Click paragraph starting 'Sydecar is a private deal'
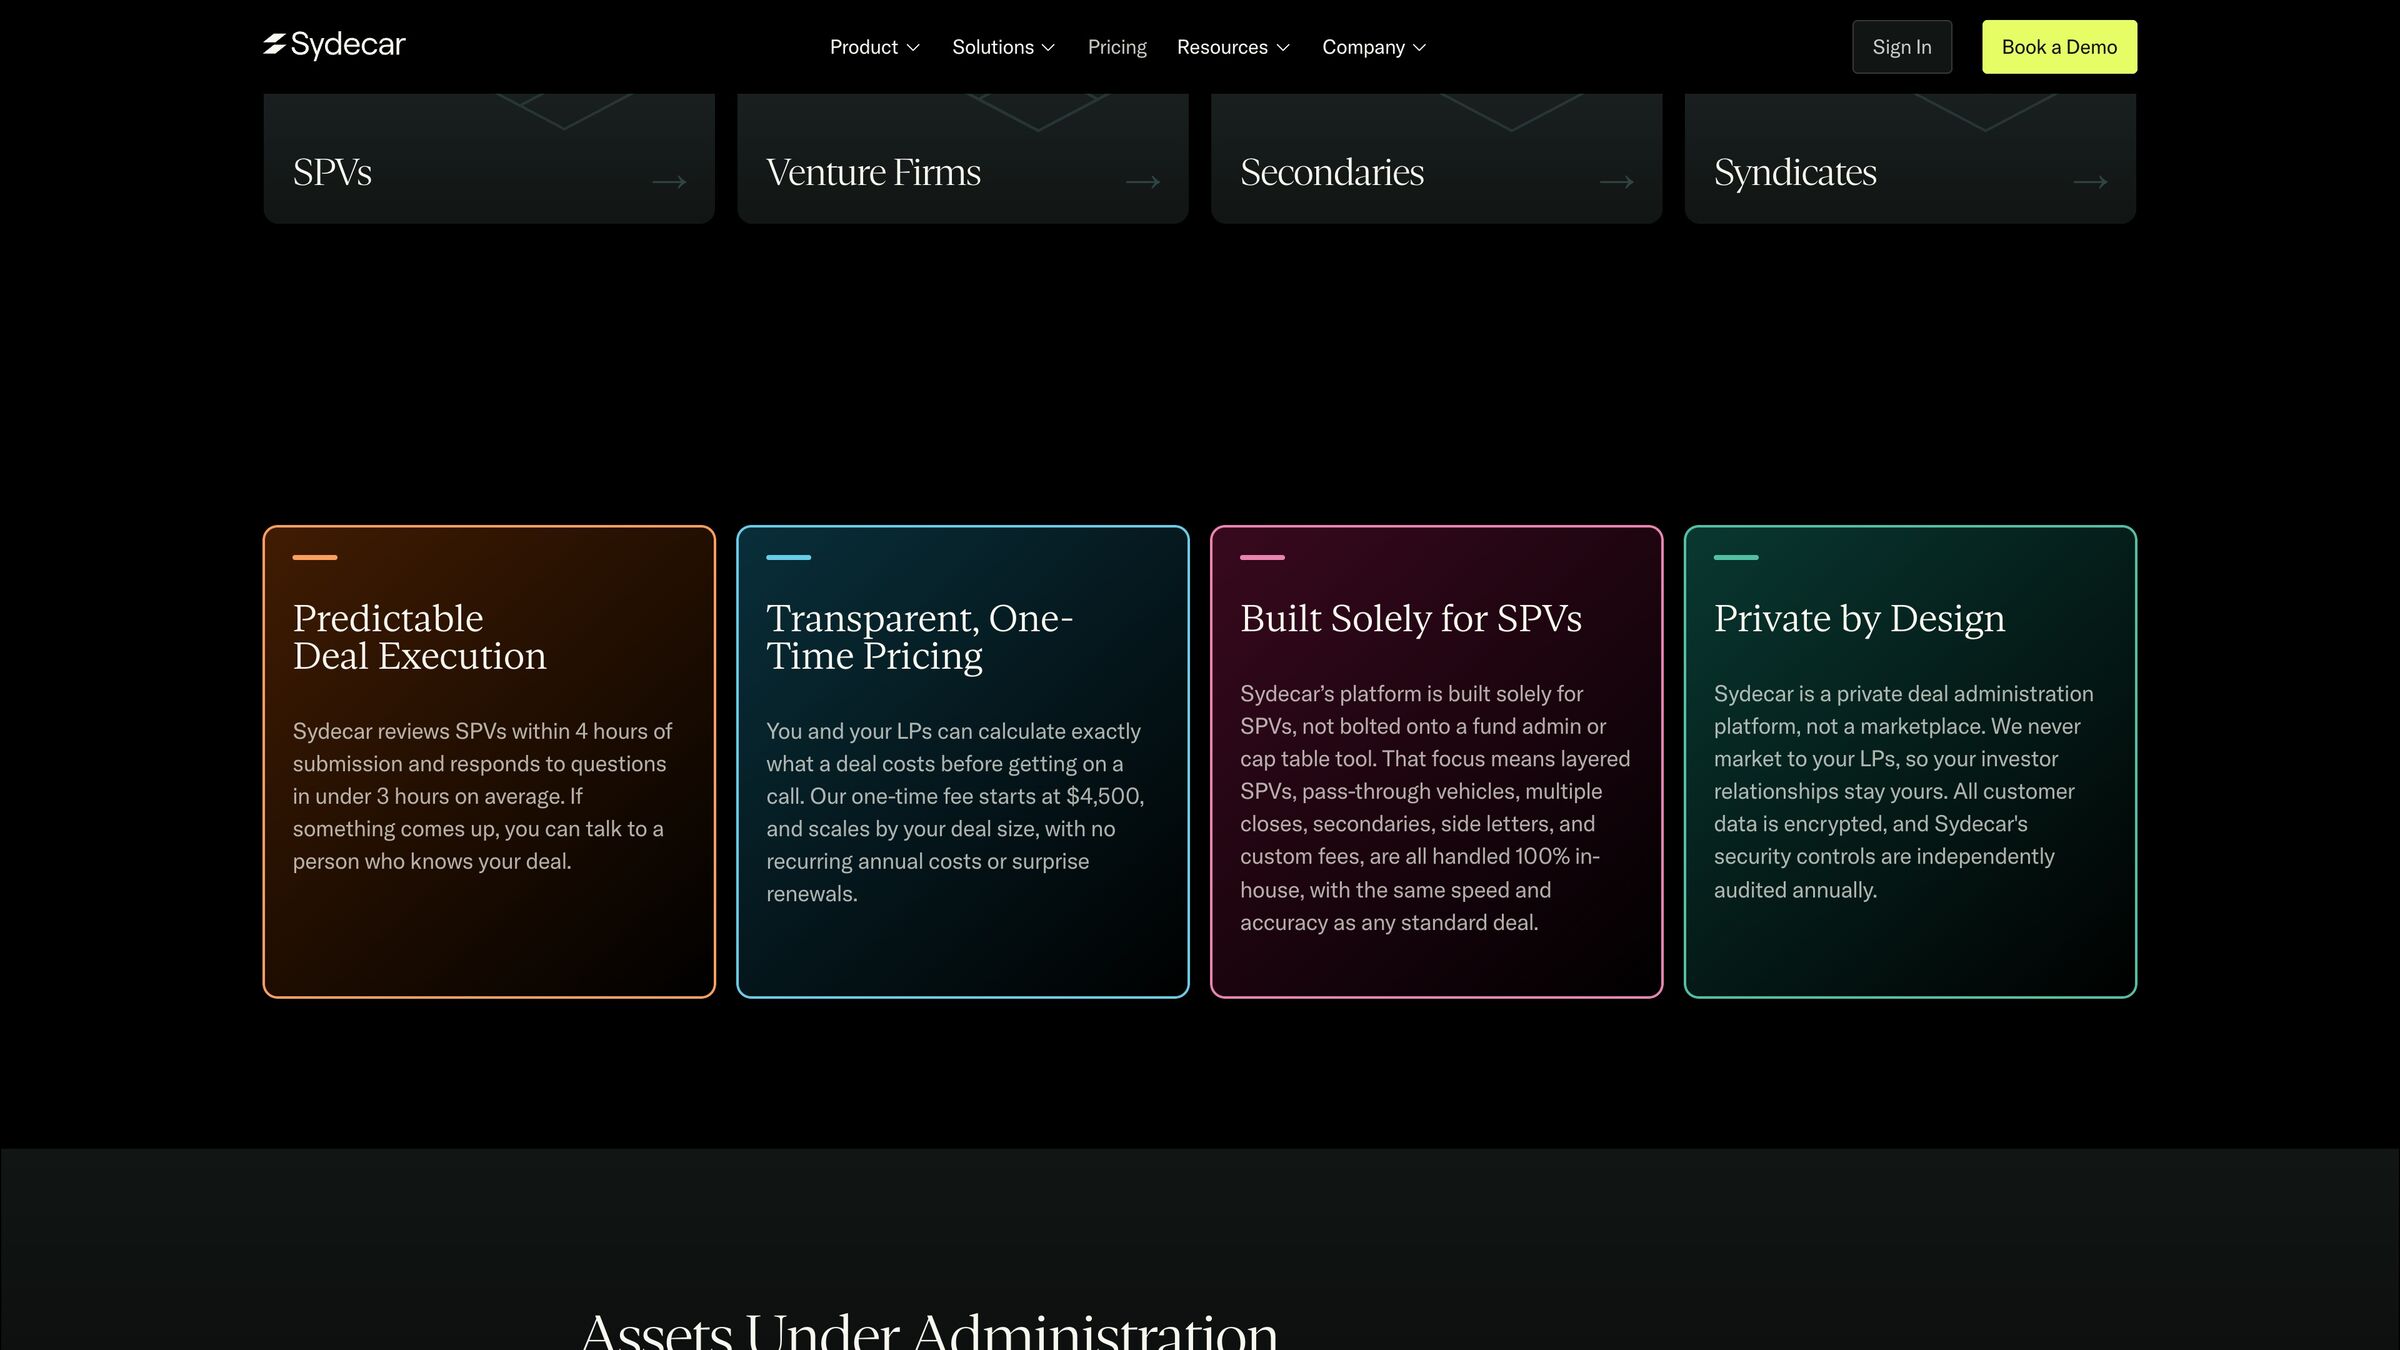This screenshot has width=2400, height=1350. click(1903, 791)
